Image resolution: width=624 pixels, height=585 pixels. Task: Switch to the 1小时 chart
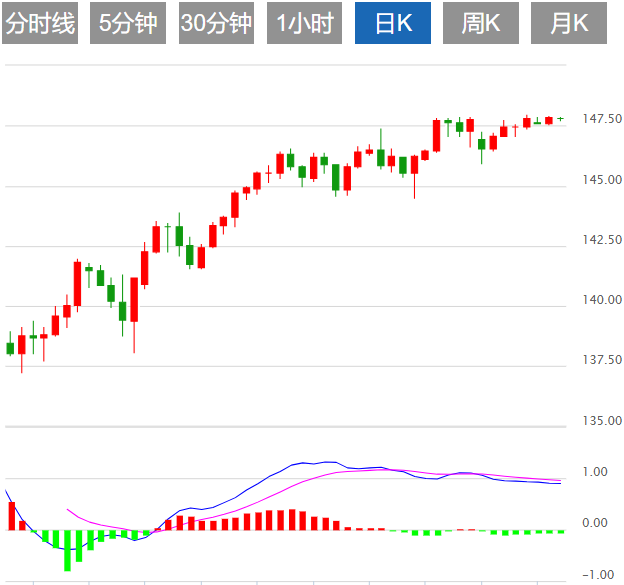[x=305, y=24]
